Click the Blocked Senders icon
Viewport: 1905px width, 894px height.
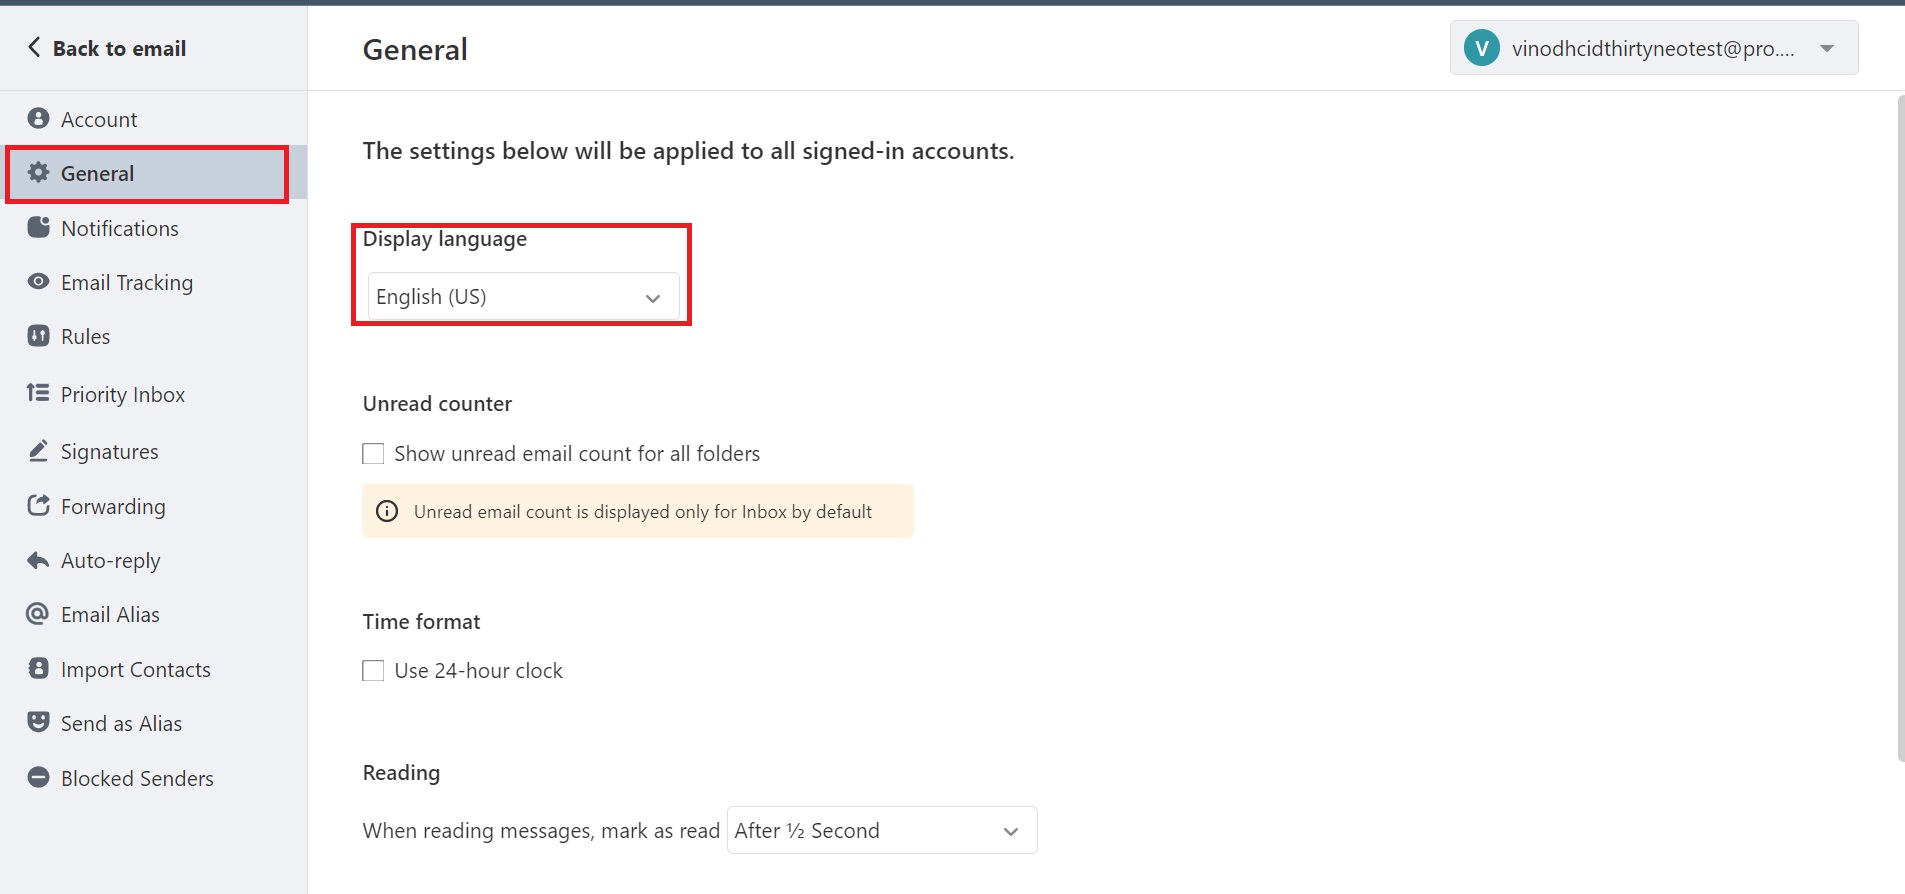(x=38, y=777)
